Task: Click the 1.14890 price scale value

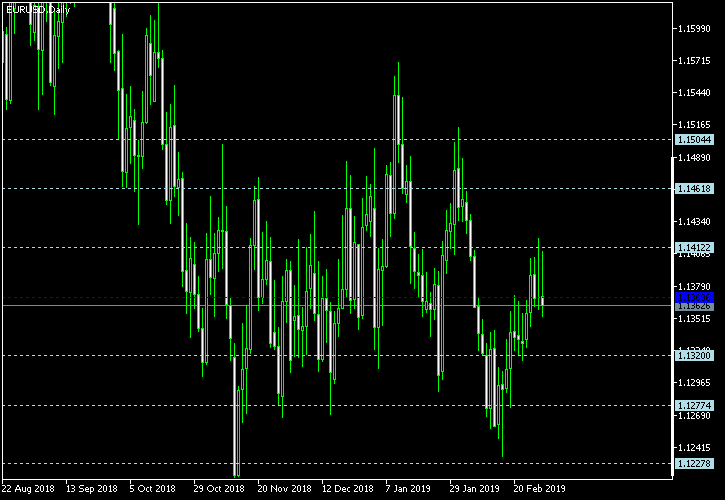Action: click(x=694, y=158)
